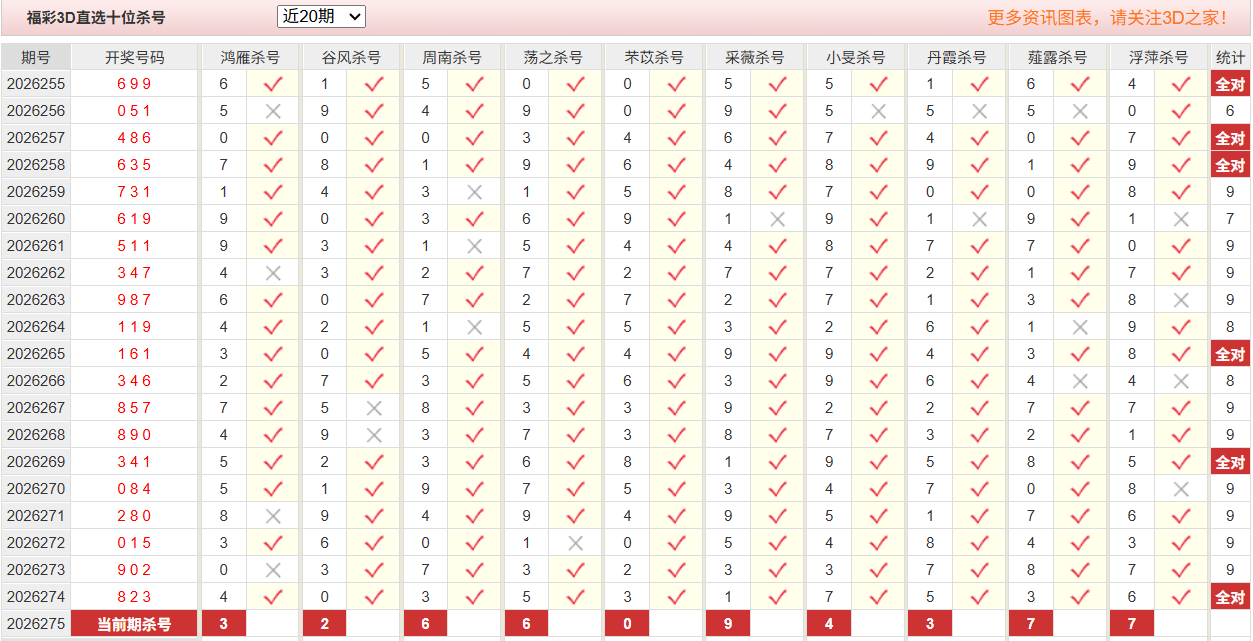The image size is (1253, 641).
Task: Select the 荡之杀号 column header
Action: click(x=553, y=57)
